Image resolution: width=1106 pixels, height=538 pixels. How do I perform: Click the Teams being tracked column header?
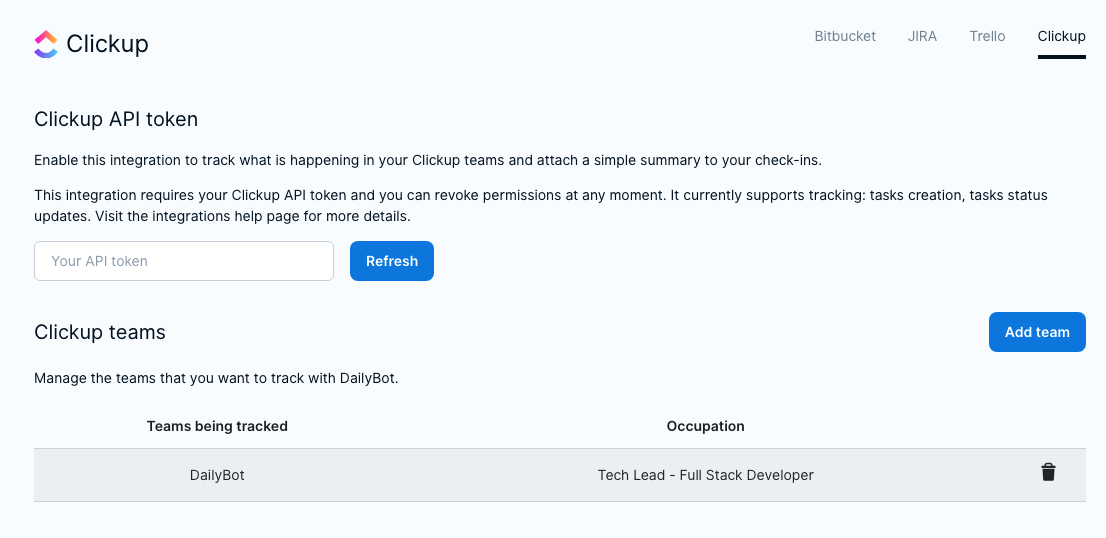click(217, 426)
